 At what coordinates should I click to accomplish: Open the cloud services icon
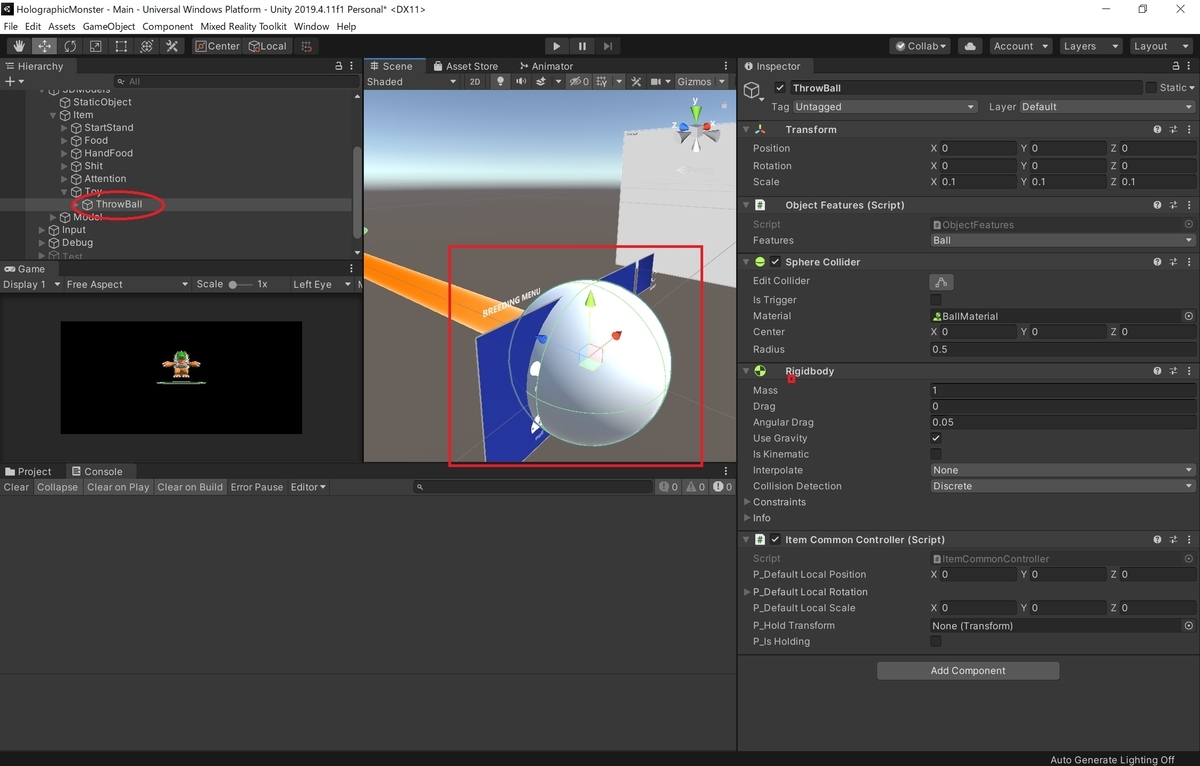[969, 46]
